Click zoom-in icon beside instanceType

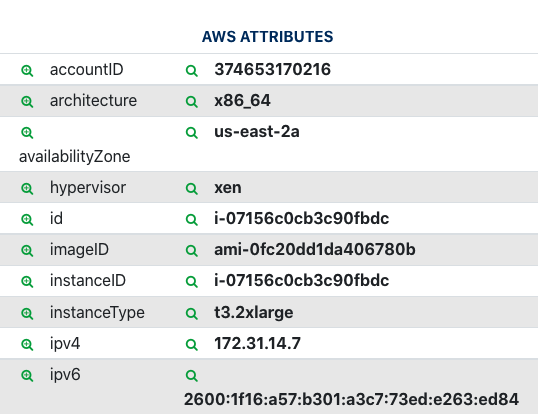coord(27,314)
